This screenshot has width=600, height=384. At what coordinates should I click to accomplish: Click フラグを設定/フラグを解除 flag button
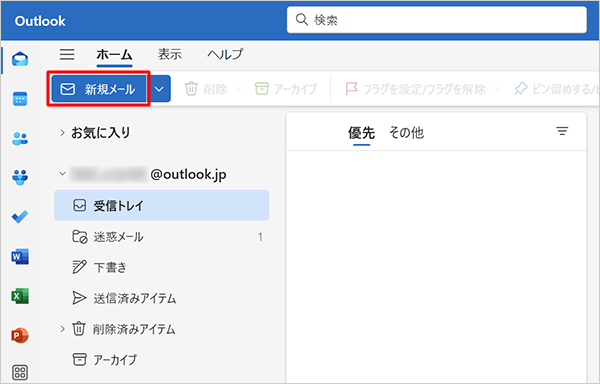(415, 89)
